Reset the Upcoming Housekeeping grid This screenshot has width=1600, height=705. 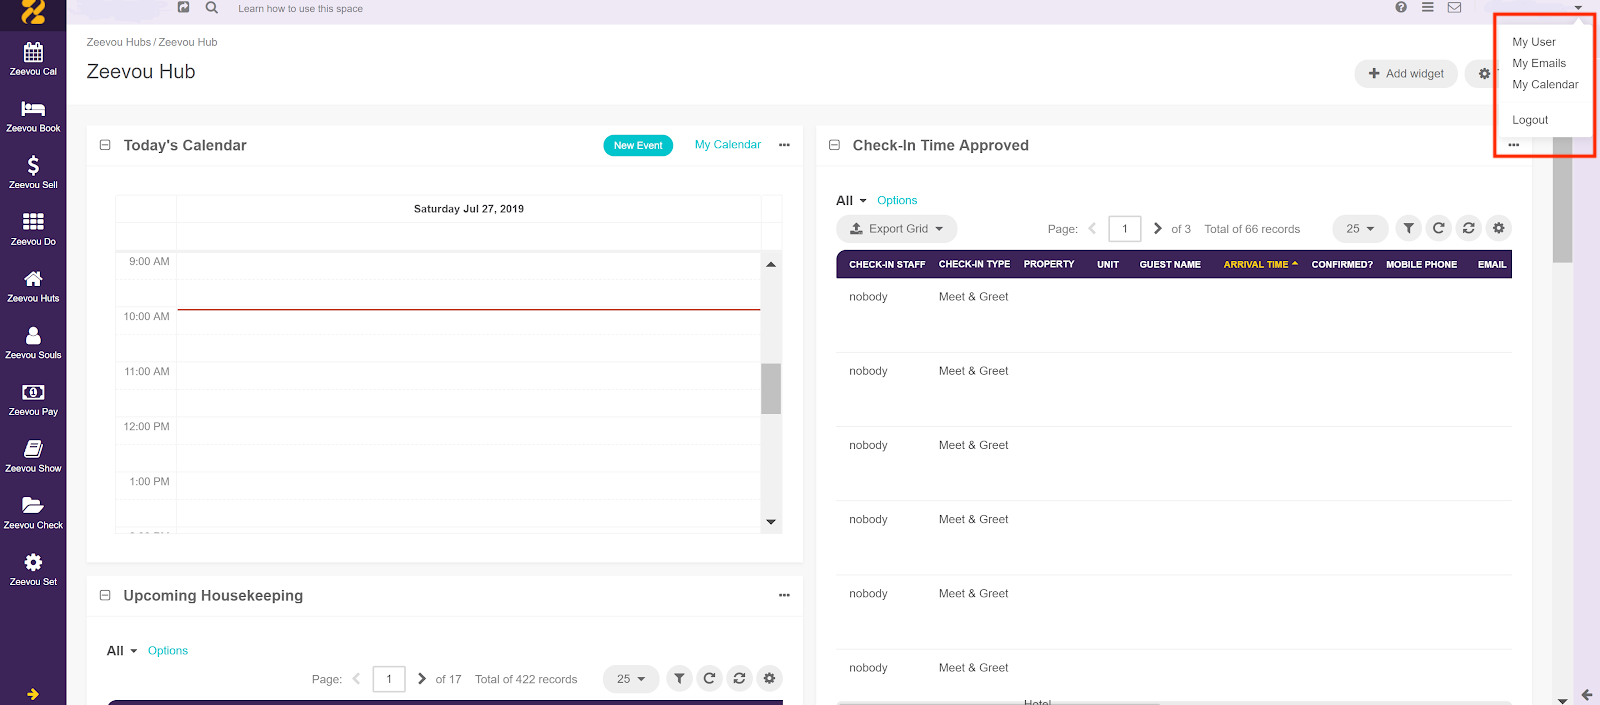[739, 678]
